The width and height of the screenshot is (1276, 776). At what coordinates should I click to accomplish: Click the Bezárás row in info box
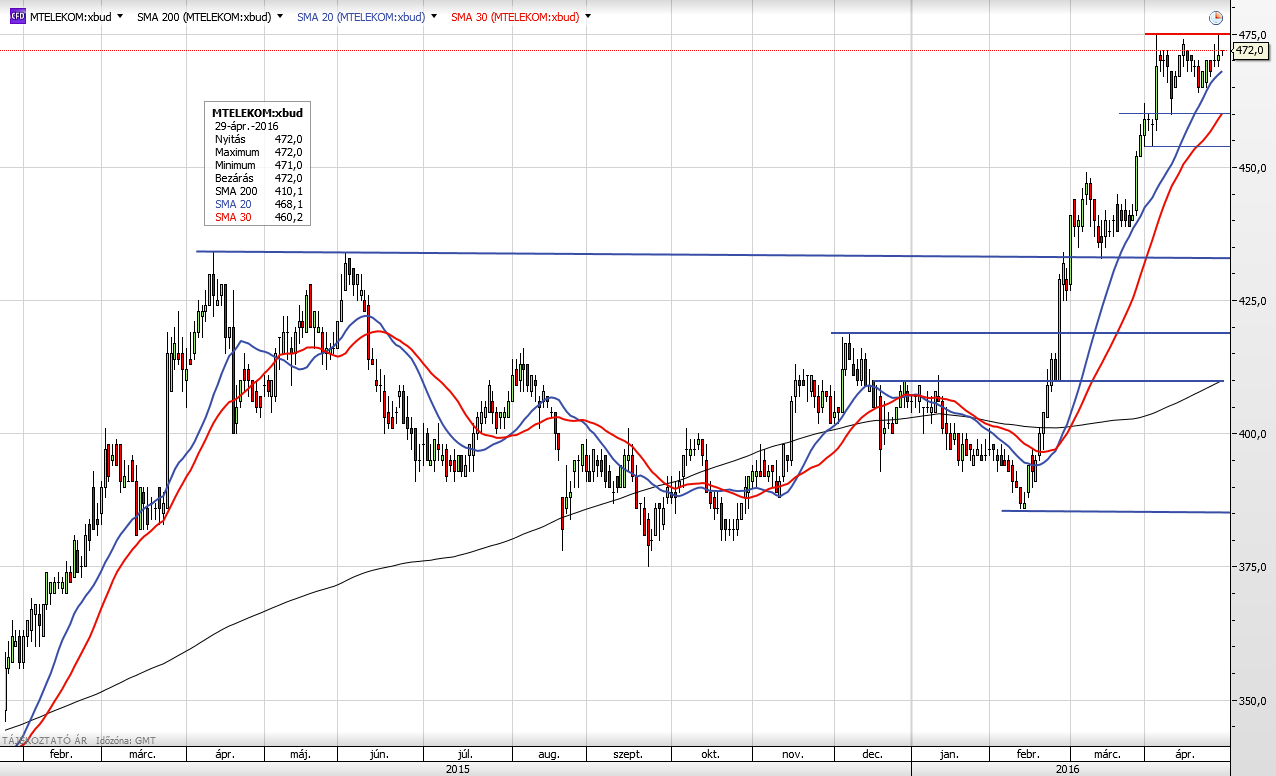point(258,178)
